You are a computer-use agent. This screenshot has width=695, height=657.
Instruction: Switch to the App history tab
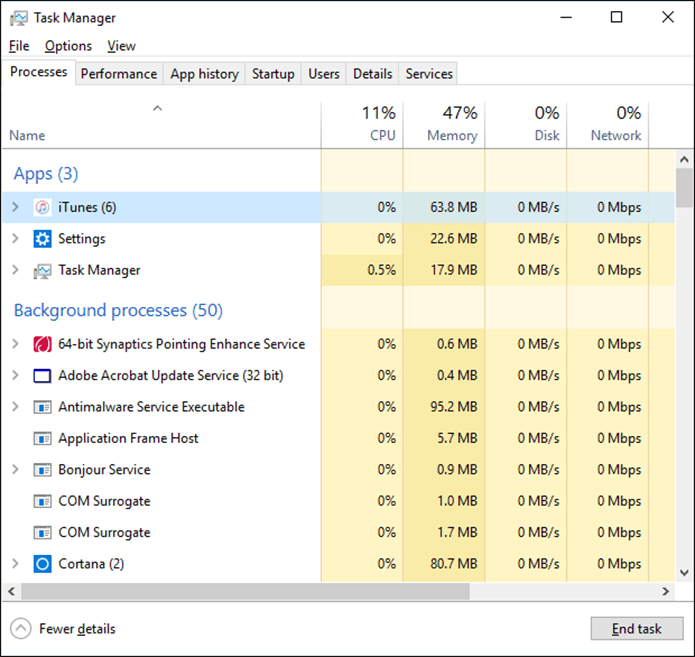[204, 74]
